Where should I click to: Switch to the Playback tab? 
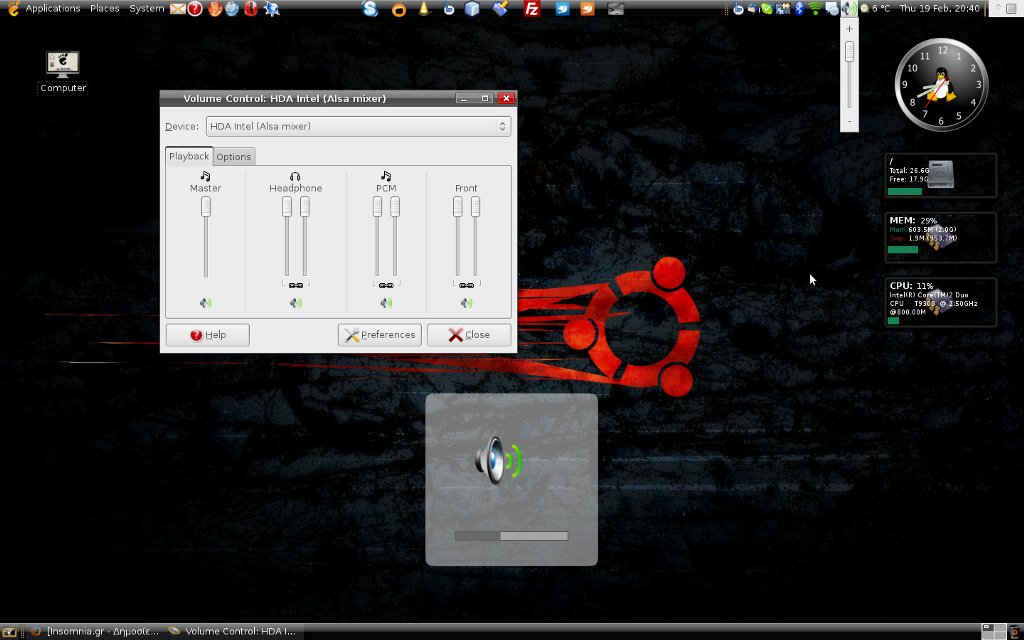pyautogui.click(x=189, y=156)
